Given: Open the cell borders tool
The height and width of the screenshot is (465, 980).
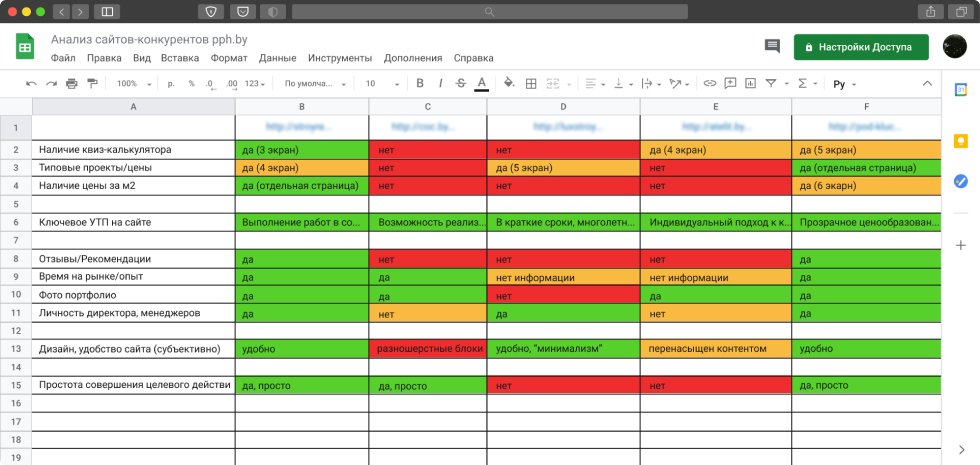Looking at the screenshot, I should click(531, 84).
